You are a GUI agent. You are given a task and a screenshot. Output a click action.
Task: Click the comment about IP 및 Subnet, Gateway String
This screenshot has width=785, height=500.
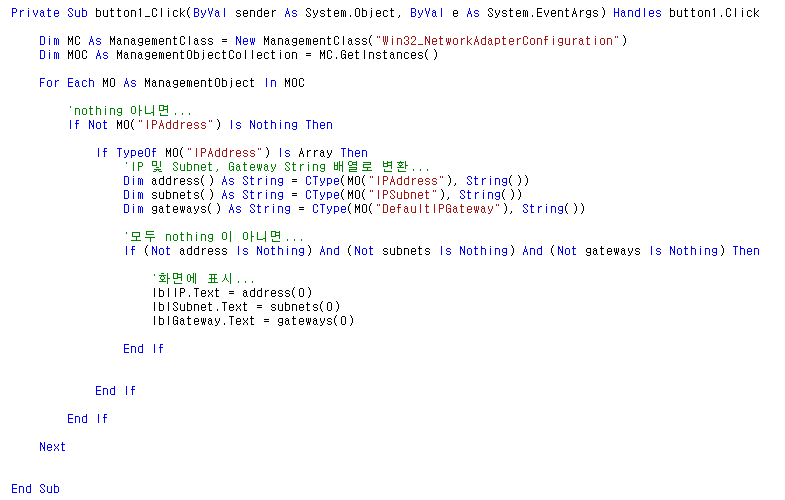(276, 167)
